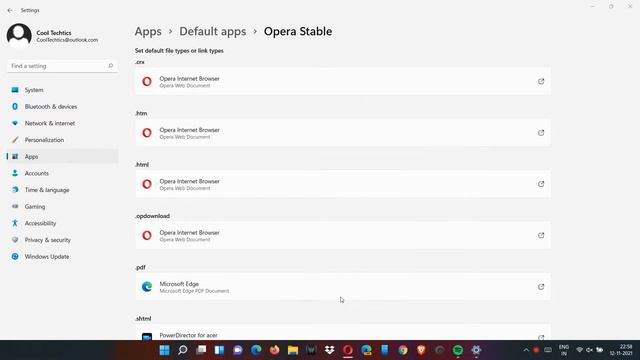Open Time & language settings
This screenshot has height=360, width=640.
point(62,190)
